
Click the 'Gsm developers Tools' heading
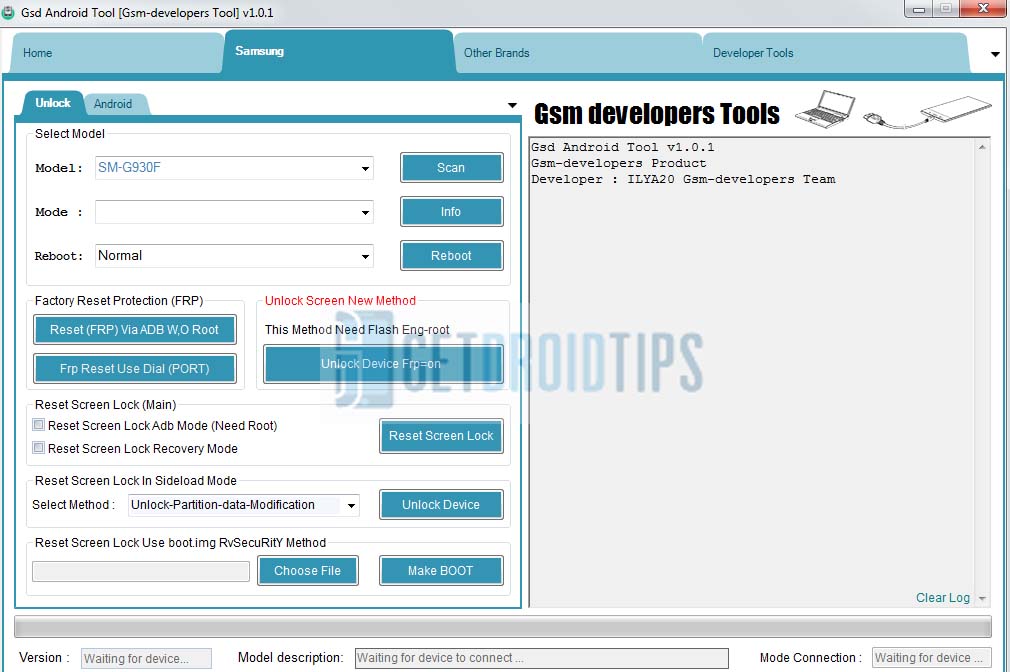click(656, 114)
